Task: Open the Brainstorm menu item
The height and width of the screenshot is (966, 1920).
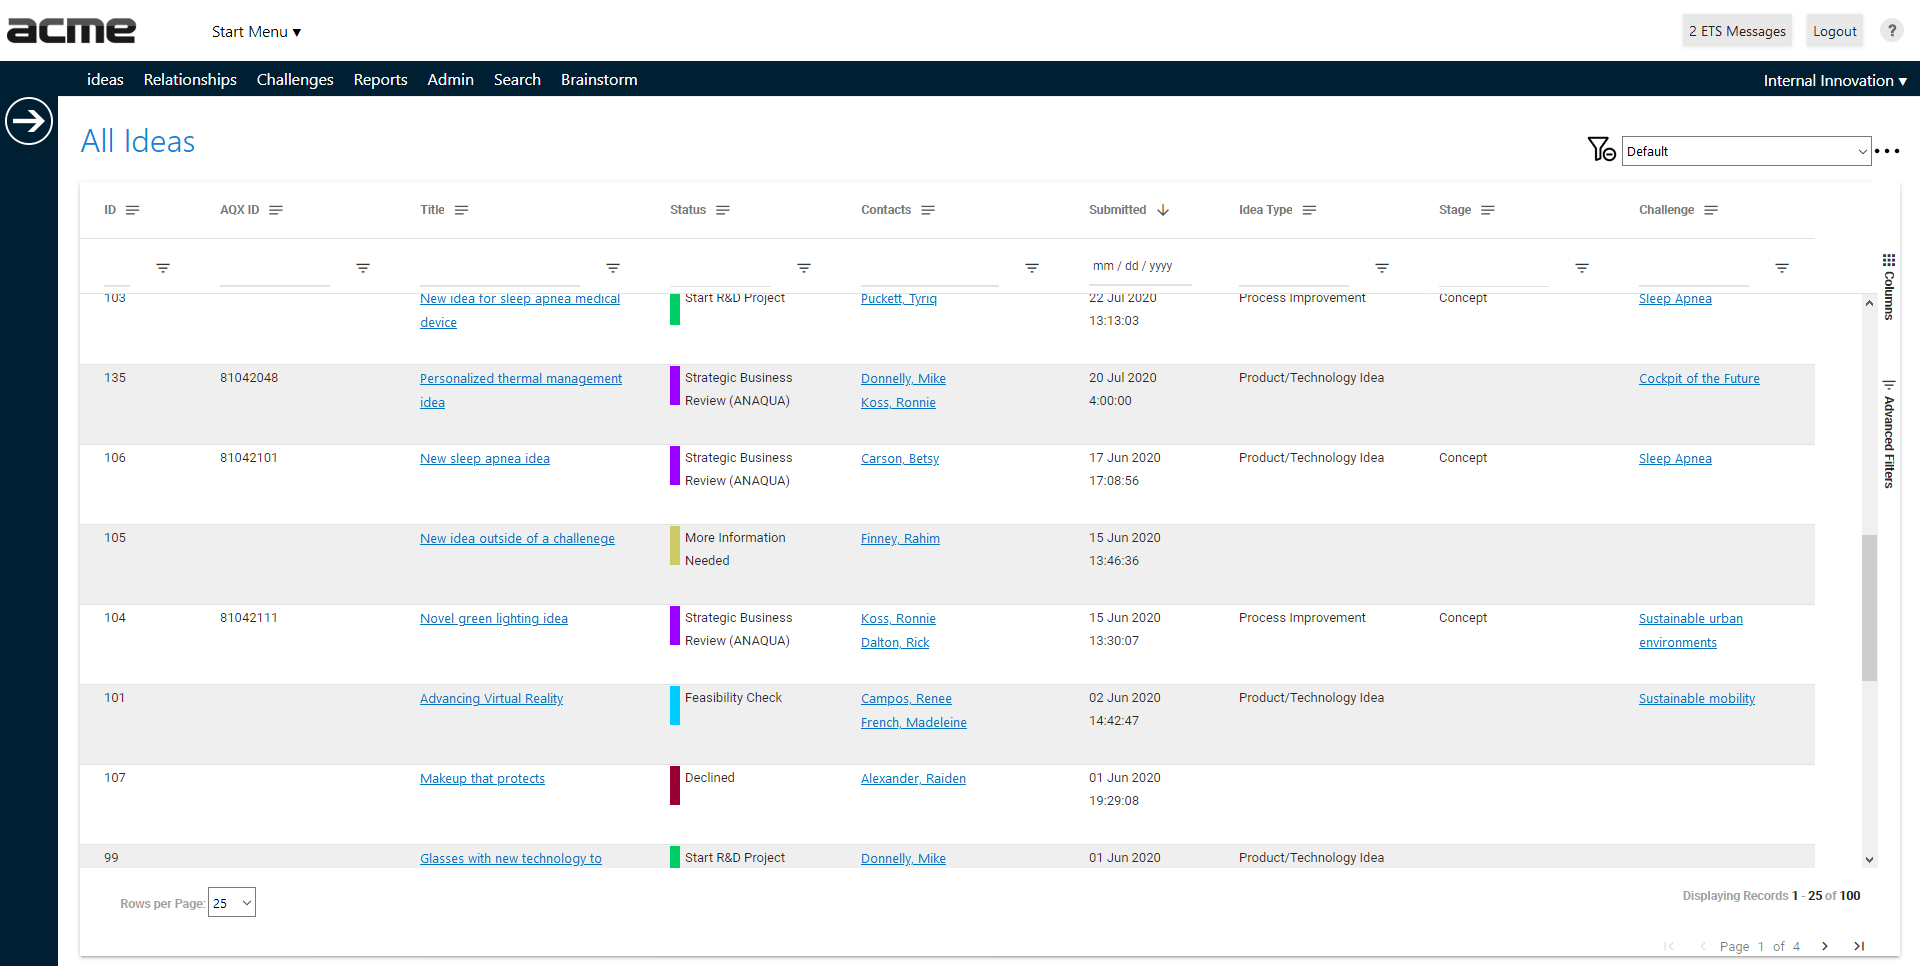Action: click(599, 80)
